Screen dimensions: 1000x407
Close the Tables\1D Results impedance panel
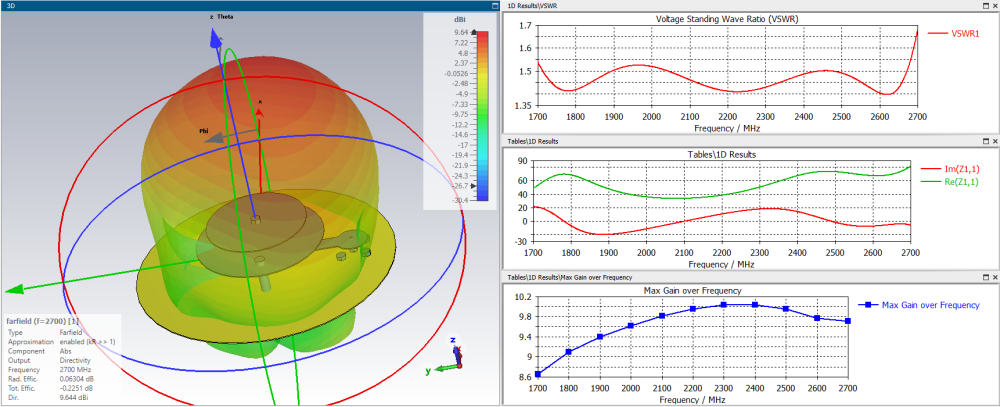994,141
